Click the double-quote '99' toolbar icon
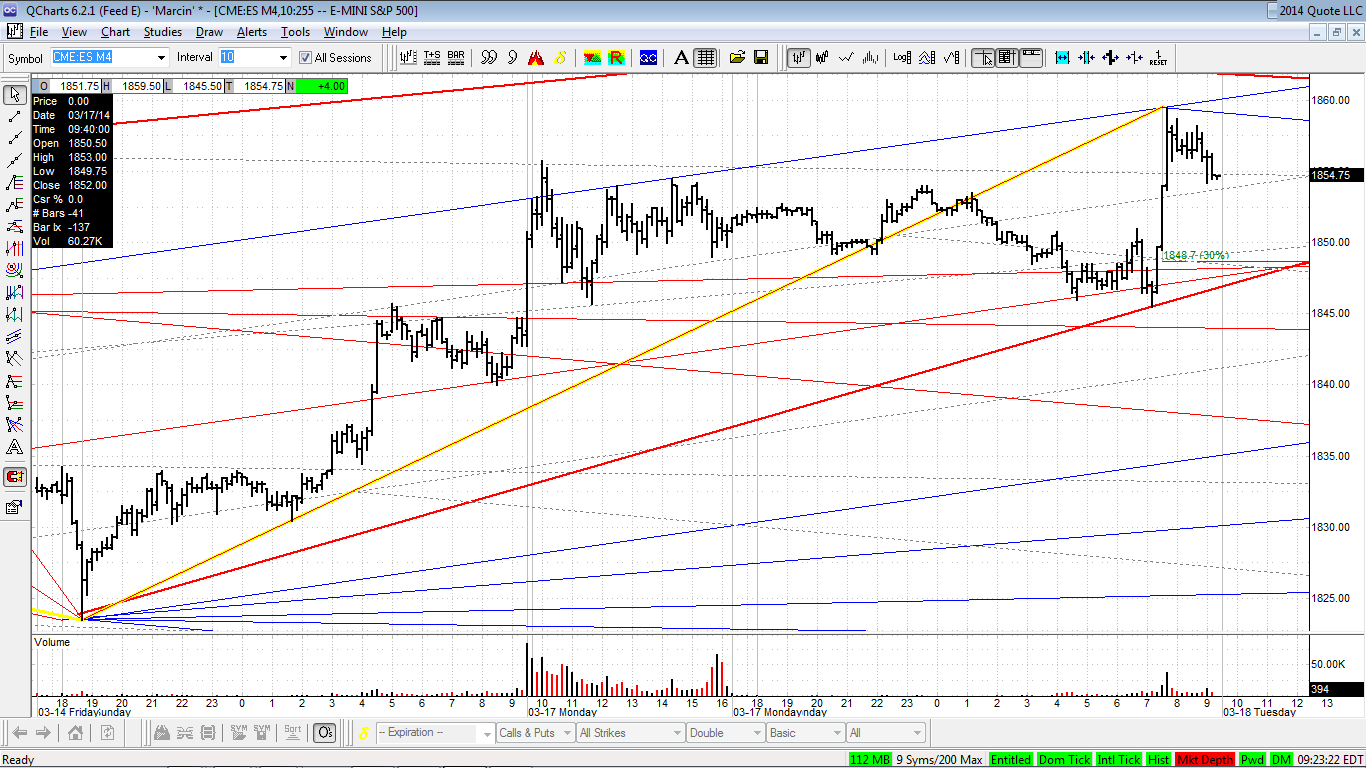Viewport: 1366px width, 768px height. [489, 57]
